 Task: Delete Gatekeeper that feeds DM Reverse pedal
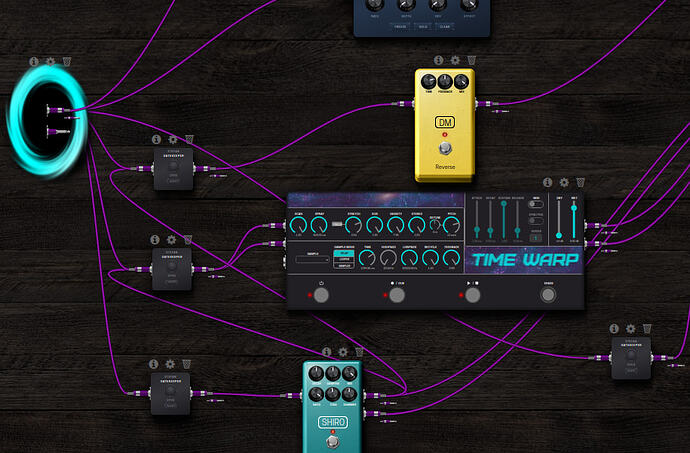(x=189, y=140)
